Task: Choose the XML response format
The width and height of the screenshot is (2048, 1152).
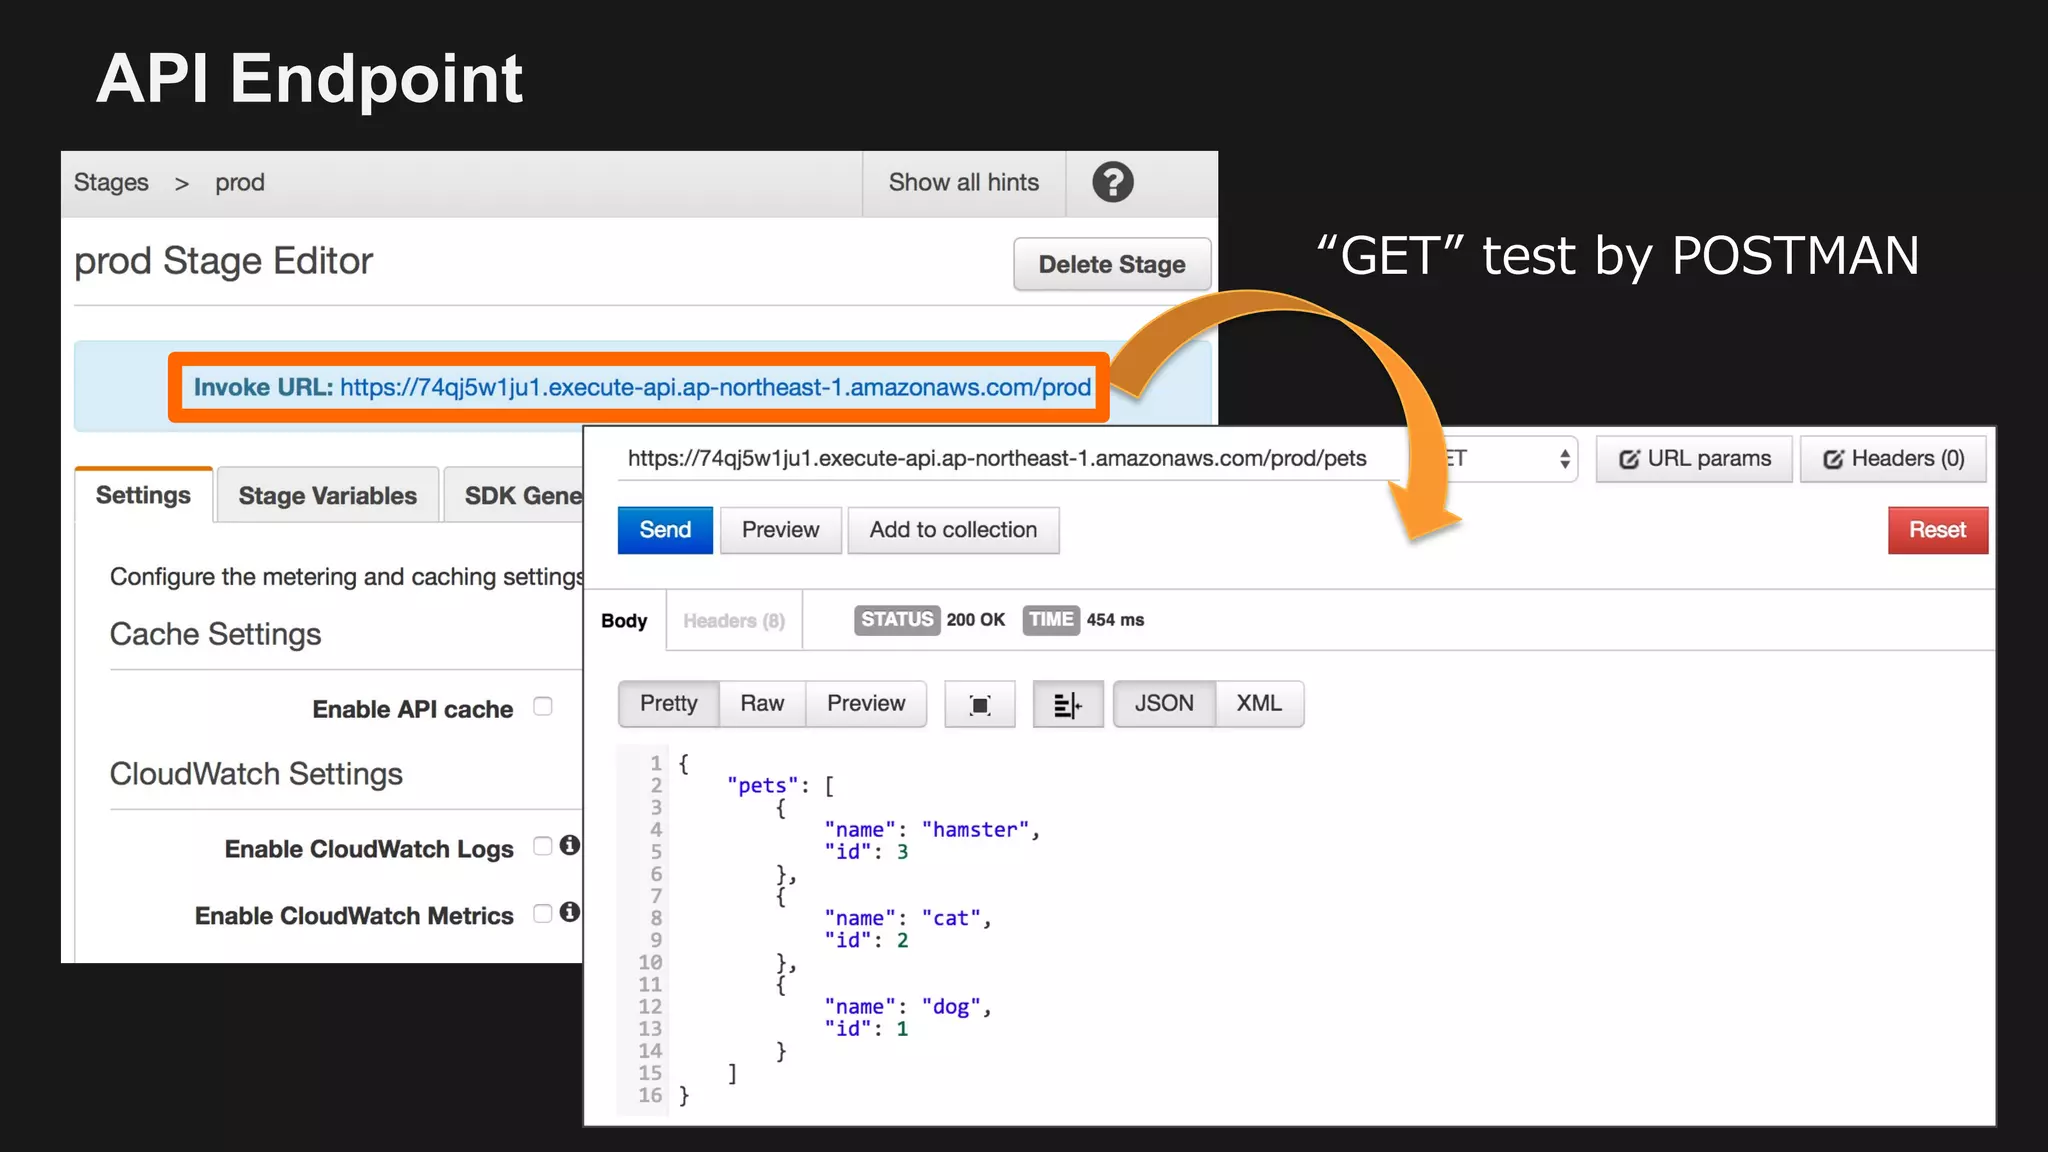Action: point(1259,704)
